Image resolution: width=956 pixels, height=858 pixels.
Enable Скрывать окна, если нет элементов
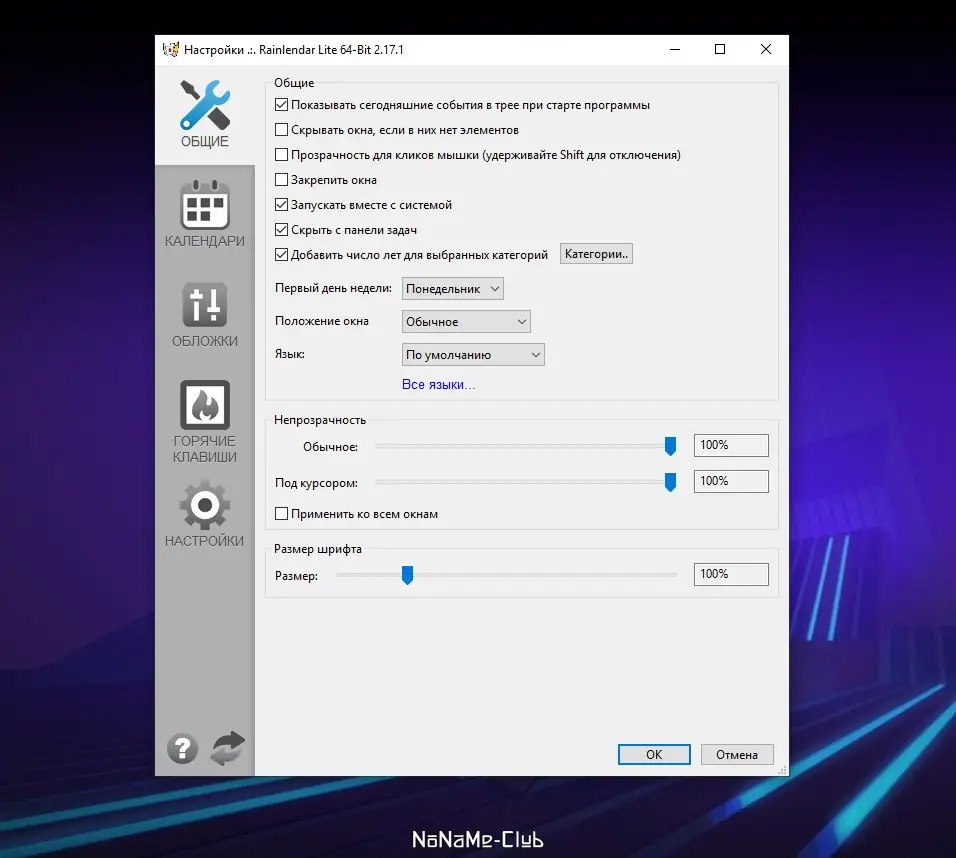(x=281, y=130)
